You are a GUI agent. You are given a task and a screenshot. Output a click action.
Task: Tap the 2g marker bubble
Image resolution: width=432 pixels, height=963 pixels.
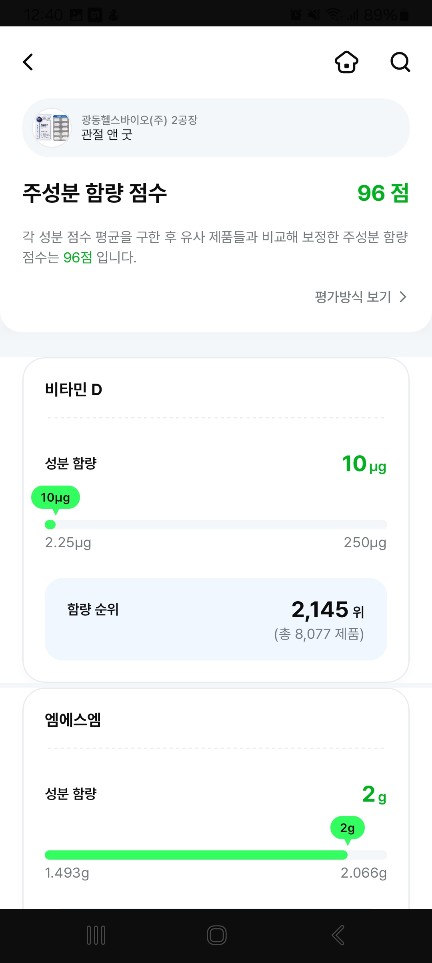coord(347,828)
